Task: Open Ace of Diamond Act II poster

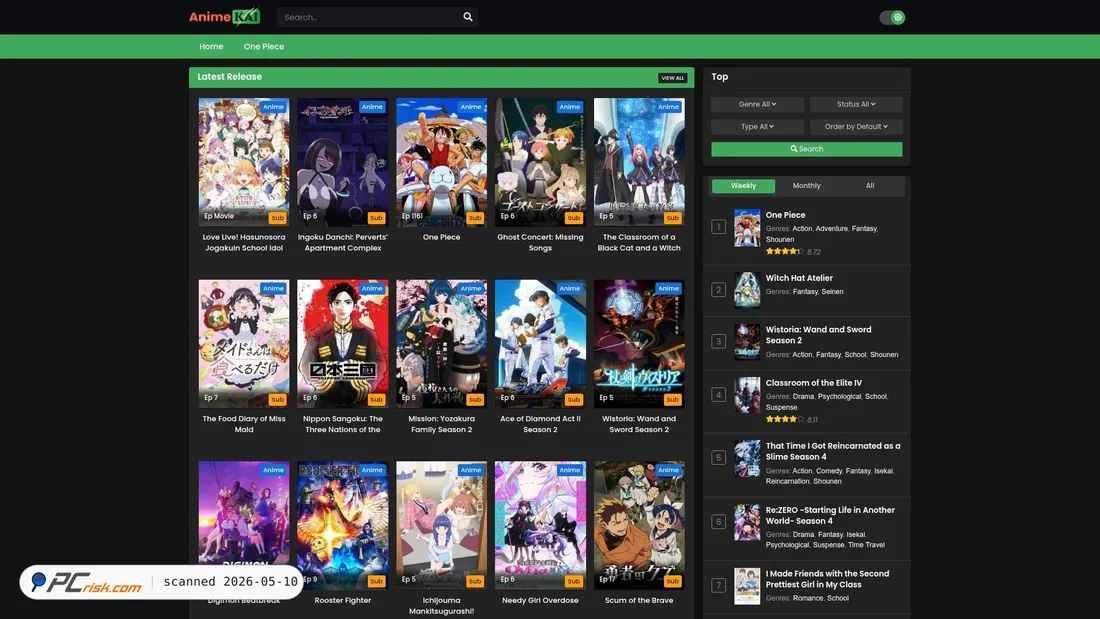Action: click(540, 344)
